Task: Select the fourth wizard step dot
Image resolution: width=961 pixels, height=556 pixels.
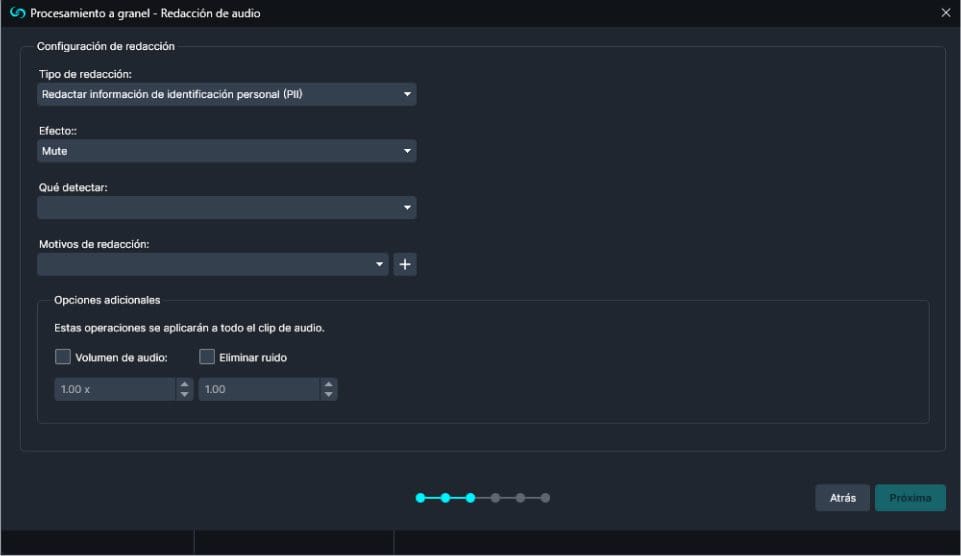Action: point(495,498)
